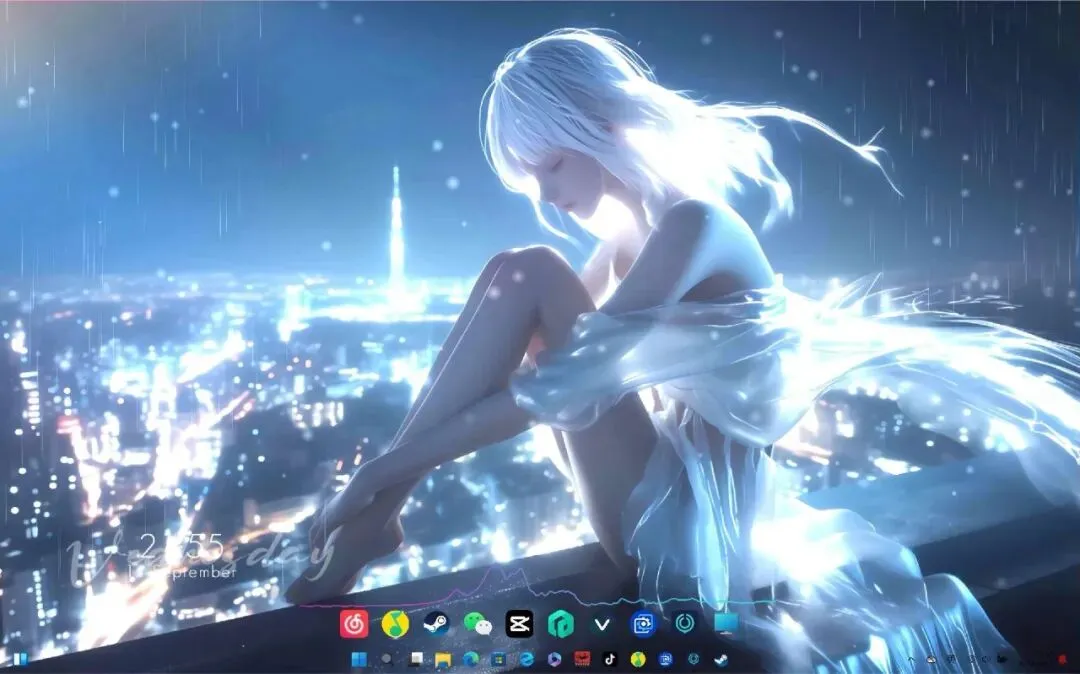Open Microsoft Store on the taskbar

pyautogui.click(x=499, y=660)
